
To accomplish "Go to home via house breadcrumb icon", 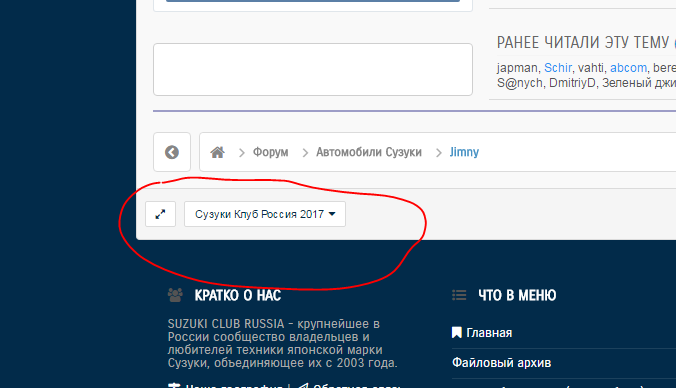I will click(217, 152).
